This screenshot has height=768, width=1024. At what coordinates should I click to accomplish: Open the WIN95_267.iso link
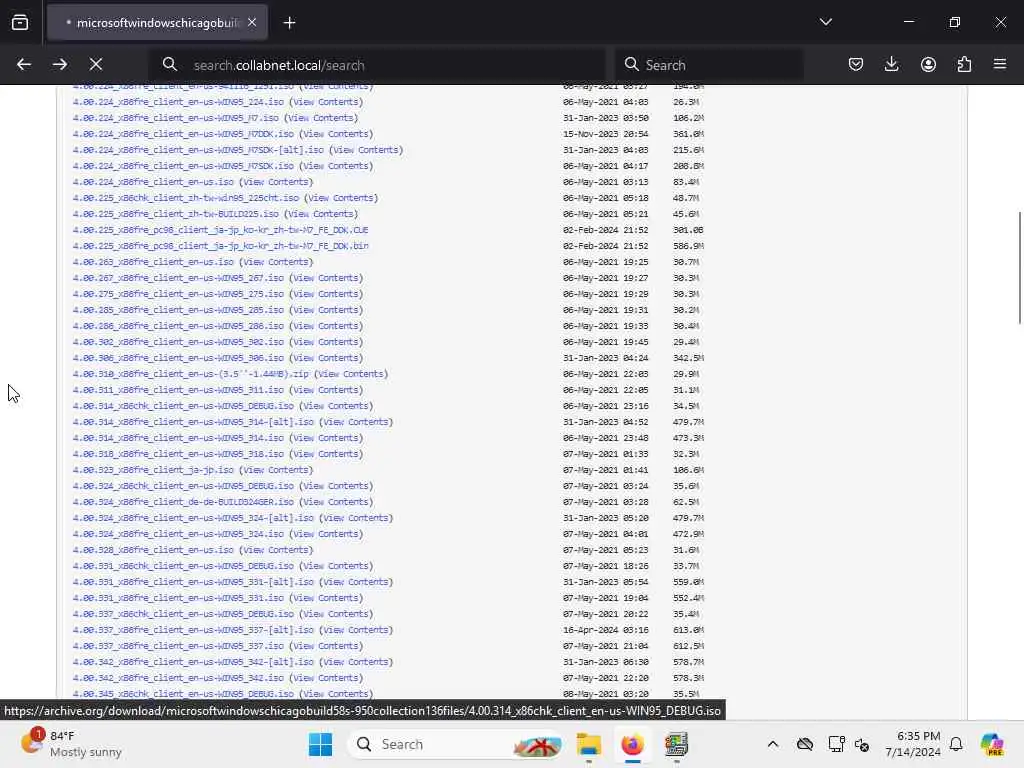[x=178, y=278]
